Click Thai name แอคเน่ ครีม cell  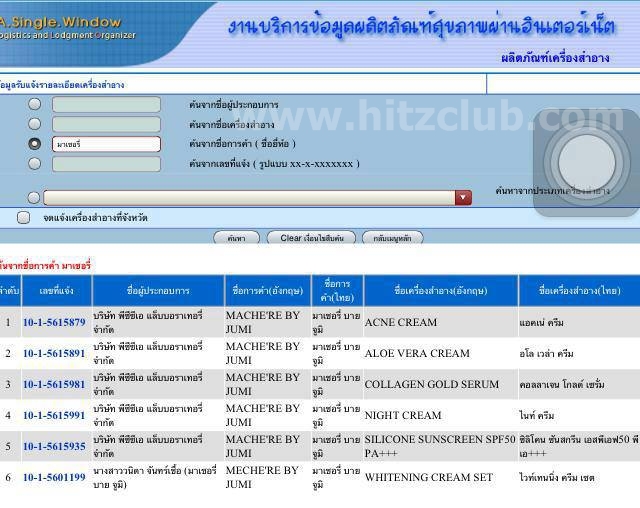click(x=579, y=322)
